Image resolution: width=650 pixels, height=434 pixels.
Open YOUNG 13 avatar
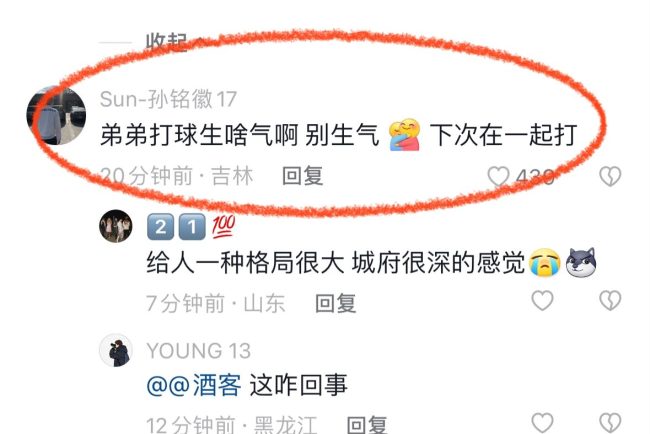click(116, 350)
